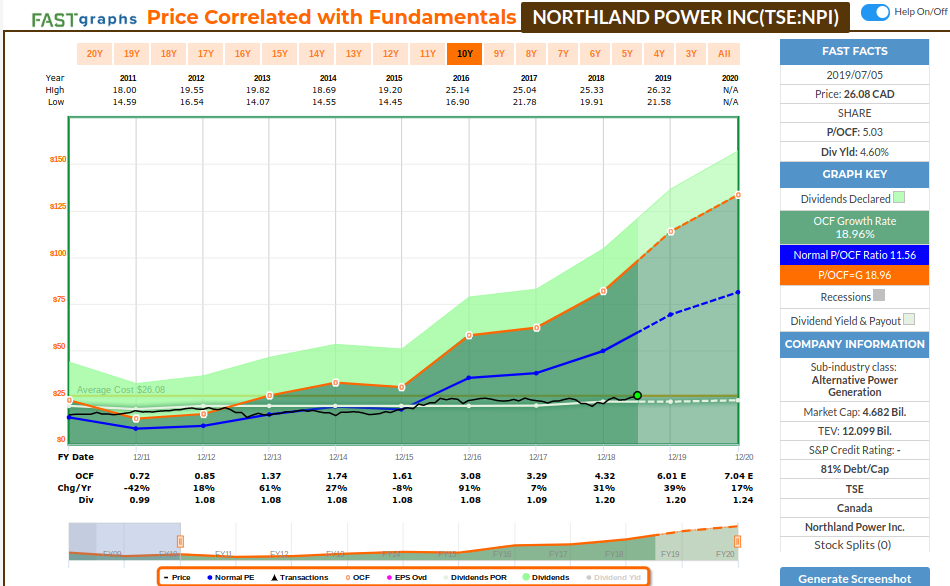This screenshot has height=586, width=950.
Task: Click the OCF value '4.32'
Action: click(605, 476)
